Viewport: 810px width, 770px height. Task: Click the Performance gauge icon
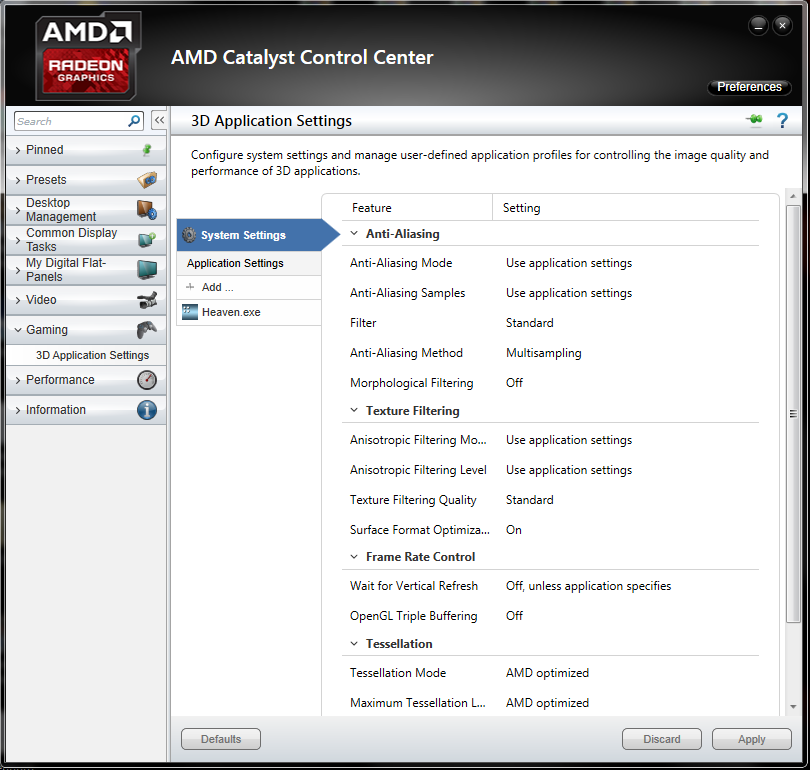(x=147, y=380)
